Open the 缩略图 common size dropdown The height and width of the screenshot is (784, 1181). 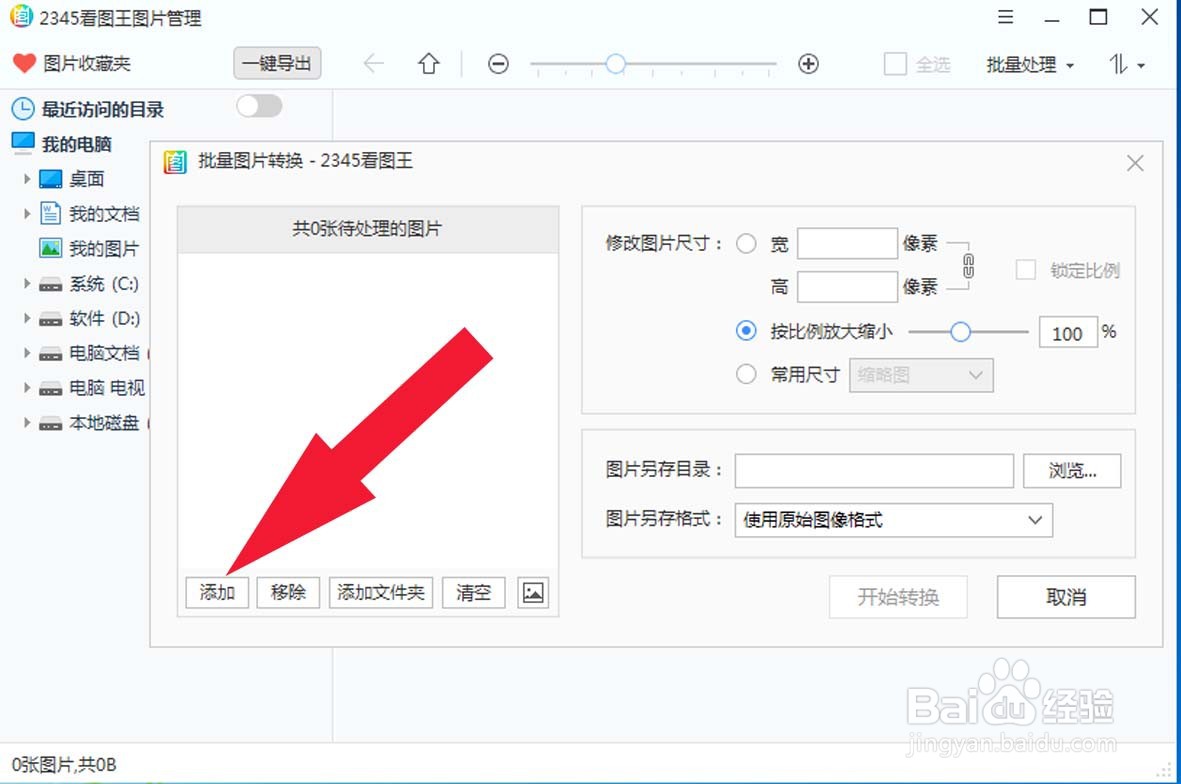click(x=921, y=375)
